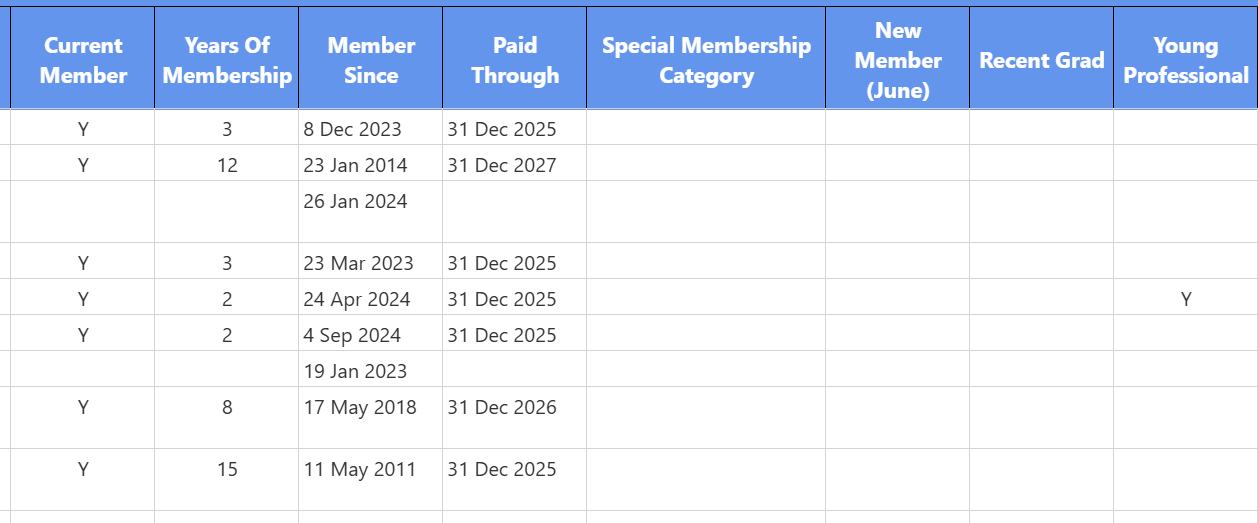Select the New Member (June) header

pos(898,60)
